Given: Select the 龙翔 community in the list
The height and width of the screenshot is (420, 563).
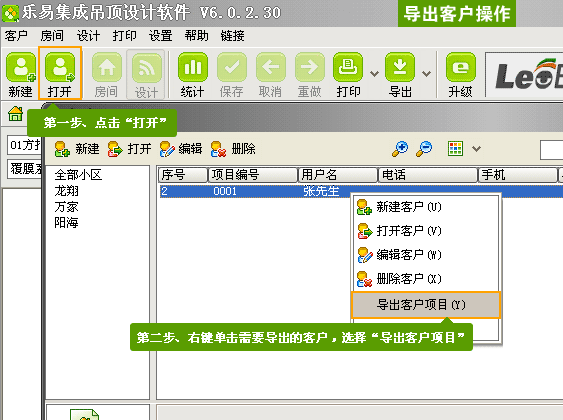Looking at the screenshot, I should (x=66, y=191).
